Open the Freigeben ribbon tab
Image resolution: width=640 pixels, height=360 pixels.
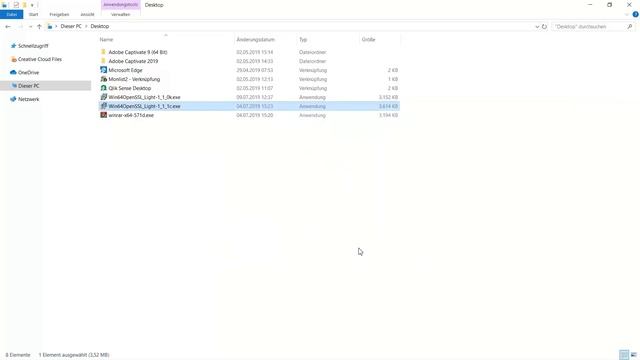(x=59, y=14)
